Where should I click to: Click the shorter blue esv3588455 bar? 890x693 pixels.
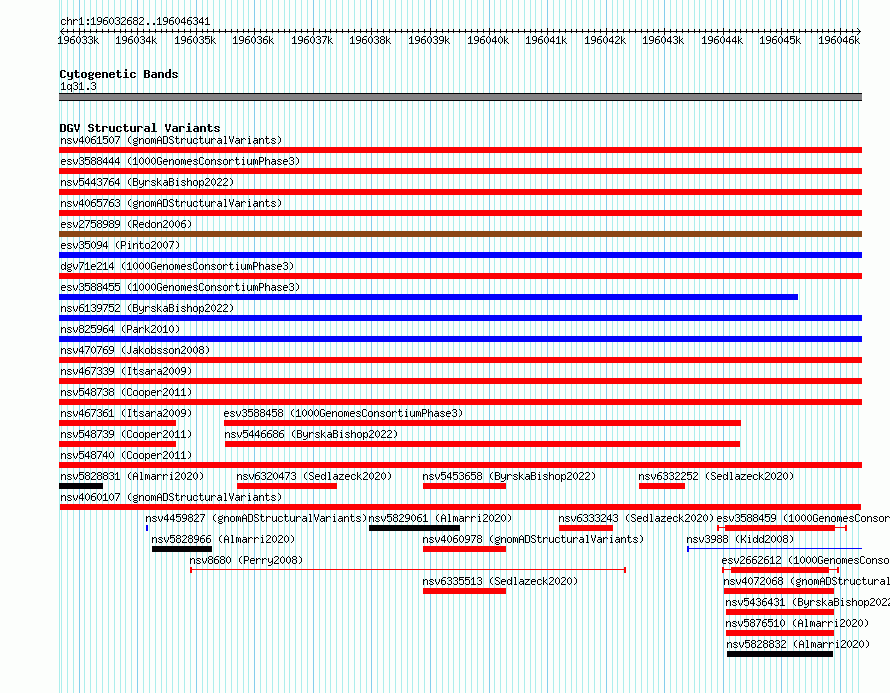click(429, 297)
